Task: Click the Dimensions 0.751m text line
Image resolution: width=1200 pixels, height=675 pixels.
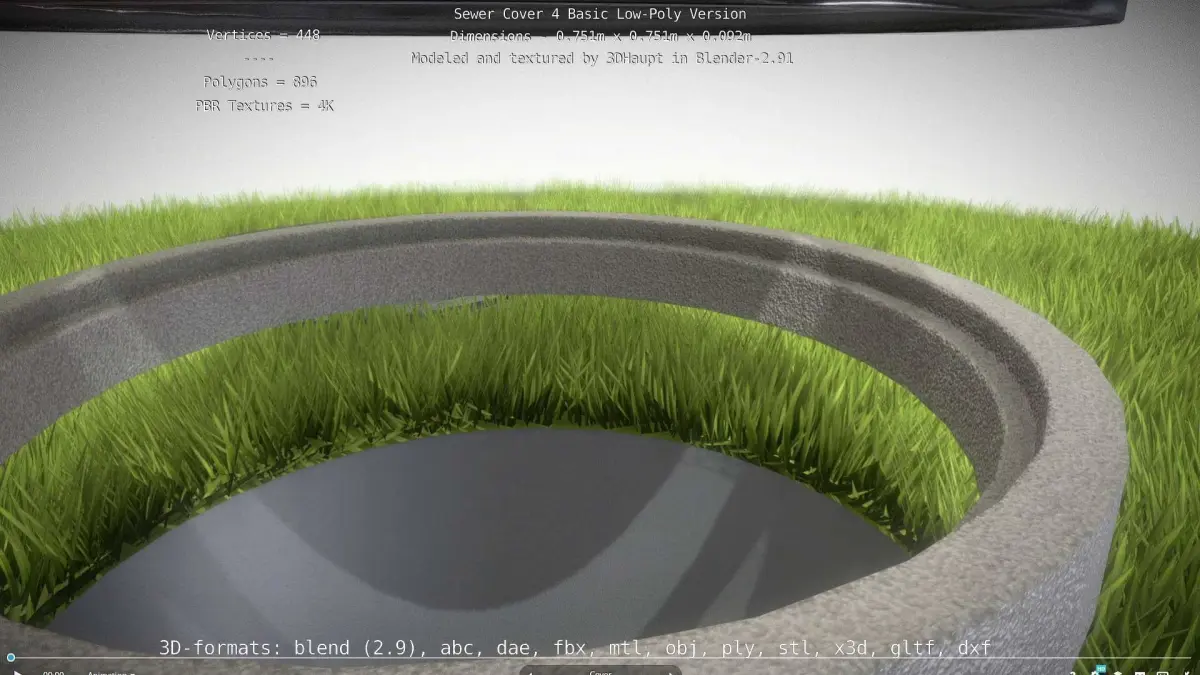Action: [x=600, y=36]
